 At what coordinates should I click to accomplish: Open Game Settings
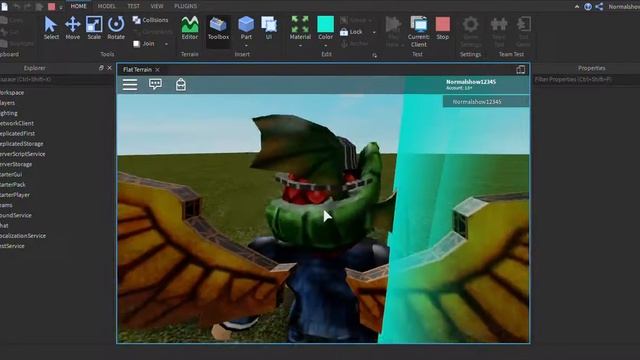pyautogui.click(x=471, y=32)
